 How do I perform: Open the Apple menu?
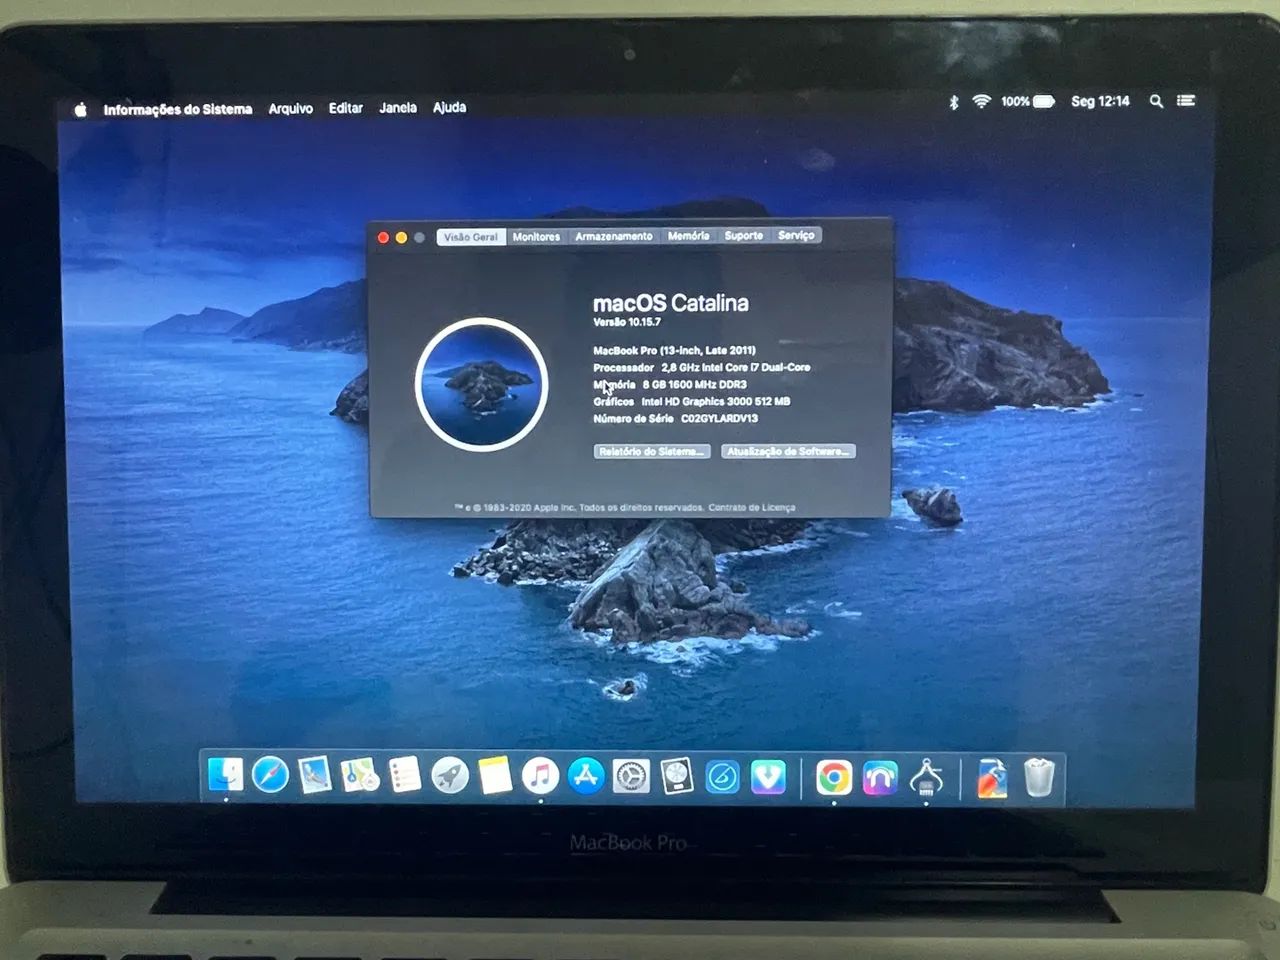point(80,109)
